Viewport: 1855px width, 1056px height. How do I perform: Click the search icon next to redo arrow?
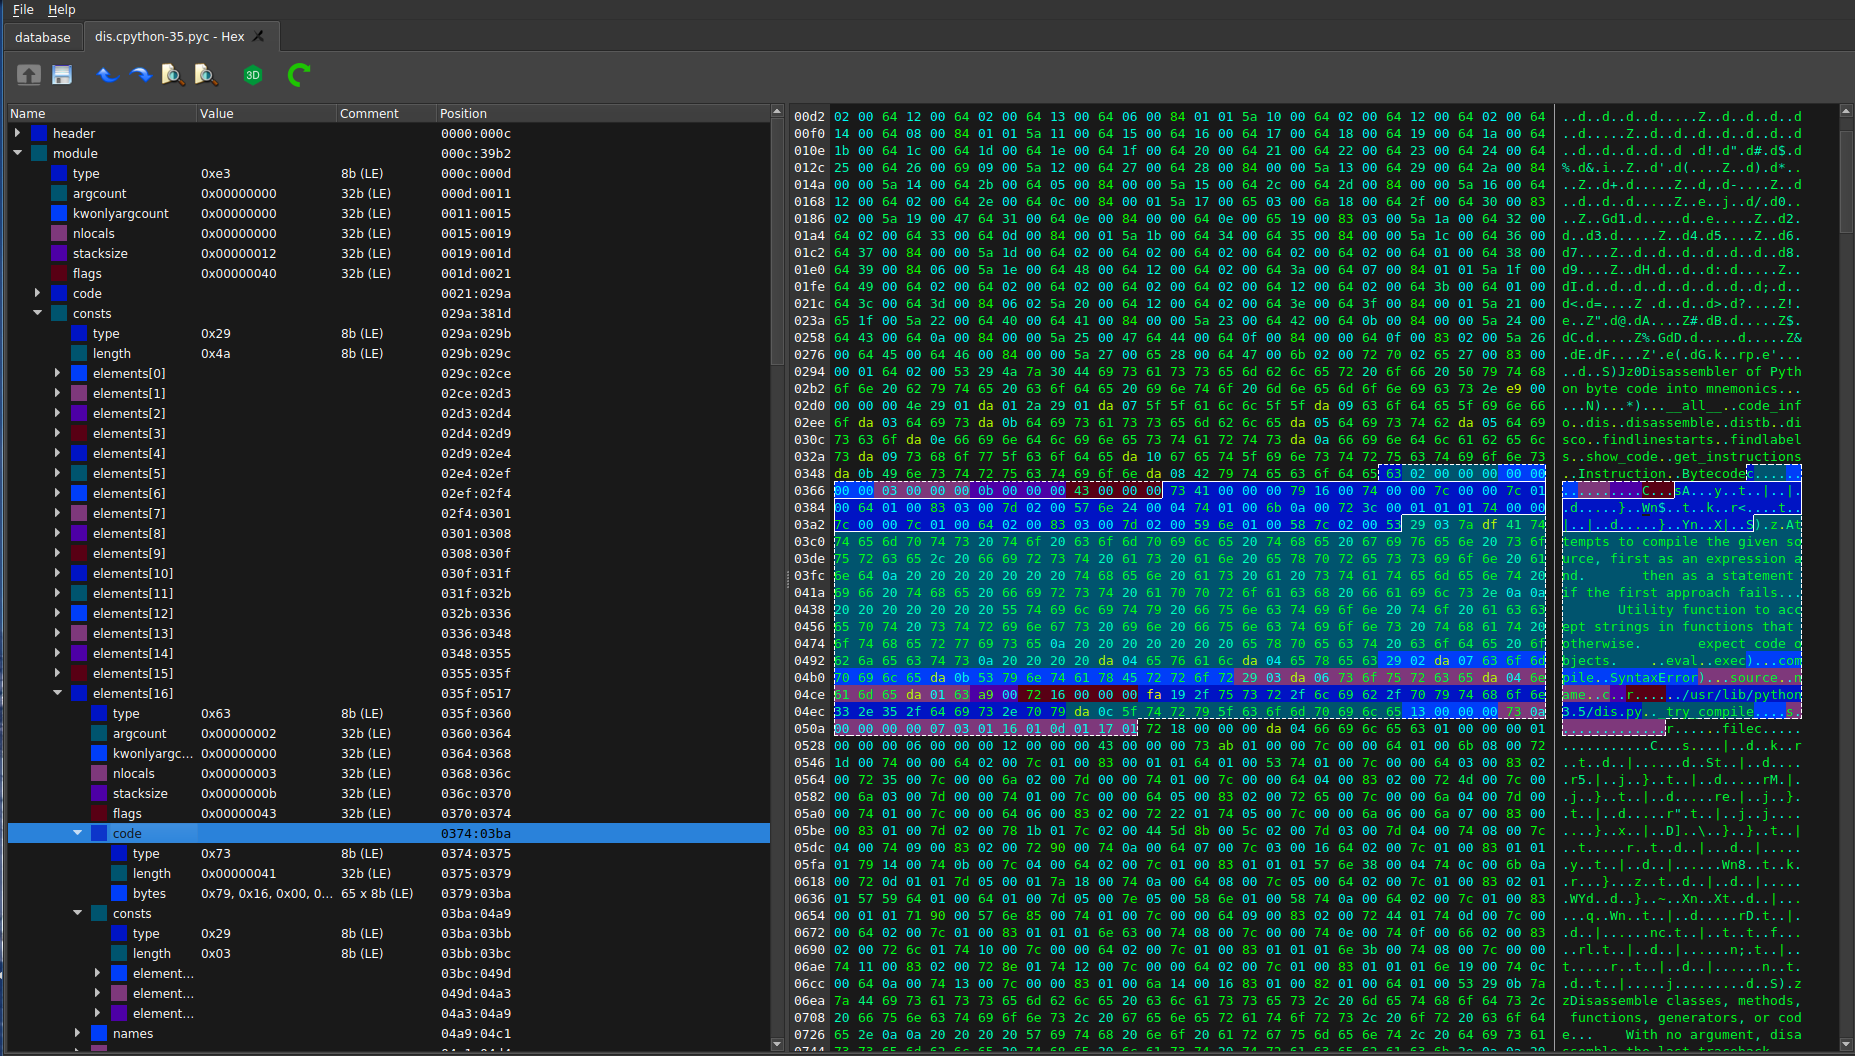coord(173,75)
